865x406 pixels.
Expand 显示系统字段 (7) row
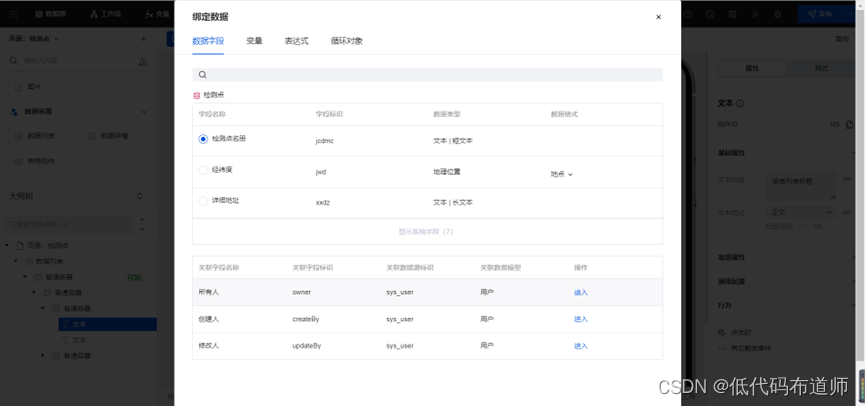click(426, 232)
